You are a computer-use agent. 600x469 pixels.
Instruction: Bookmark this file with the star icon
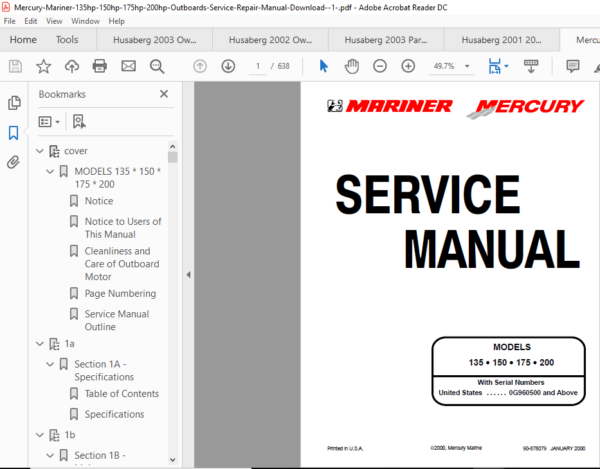click(43, 66)
